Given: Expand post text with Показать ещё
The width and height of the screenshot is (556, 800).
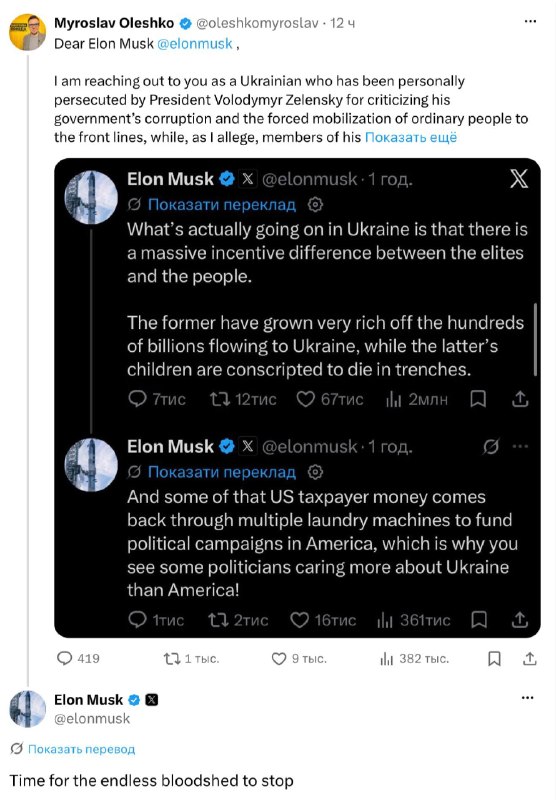Looking at the screenshot, I should pyautogui.click(x=411, y=137).
